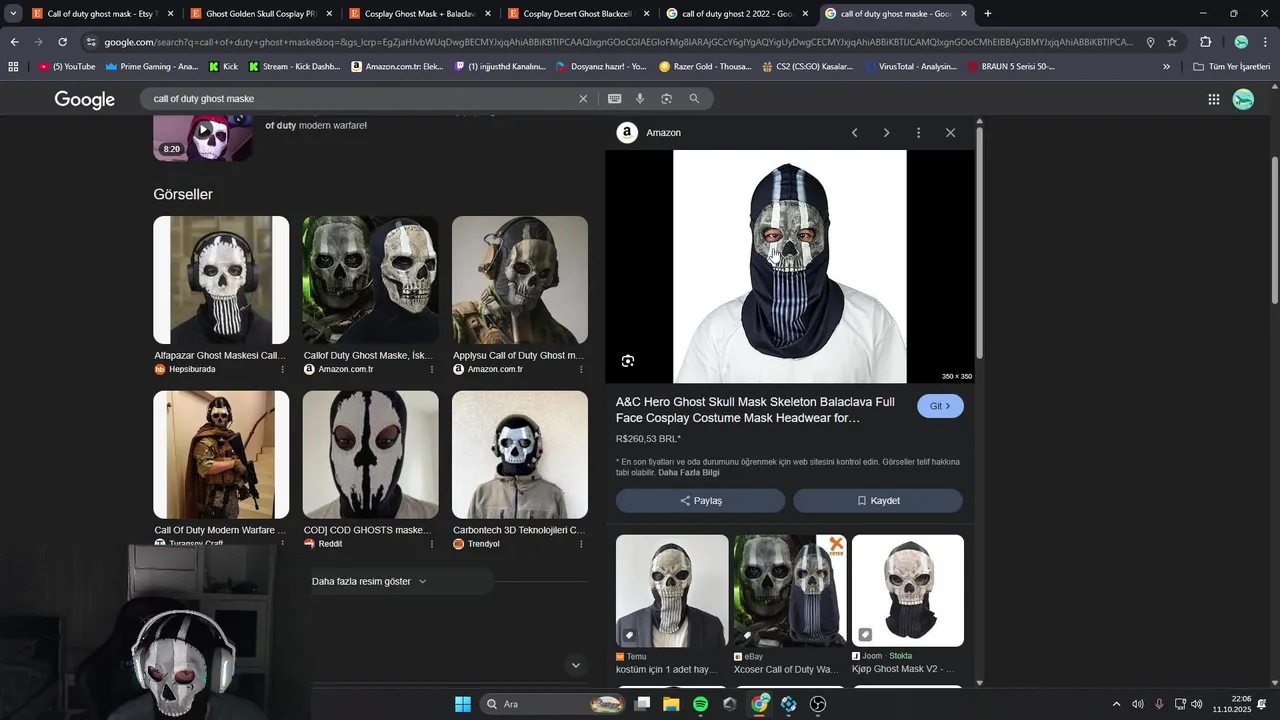Open the image preview more options menu
The height and width of the screenshot is (720, 1280).
[x=918, y=132]
